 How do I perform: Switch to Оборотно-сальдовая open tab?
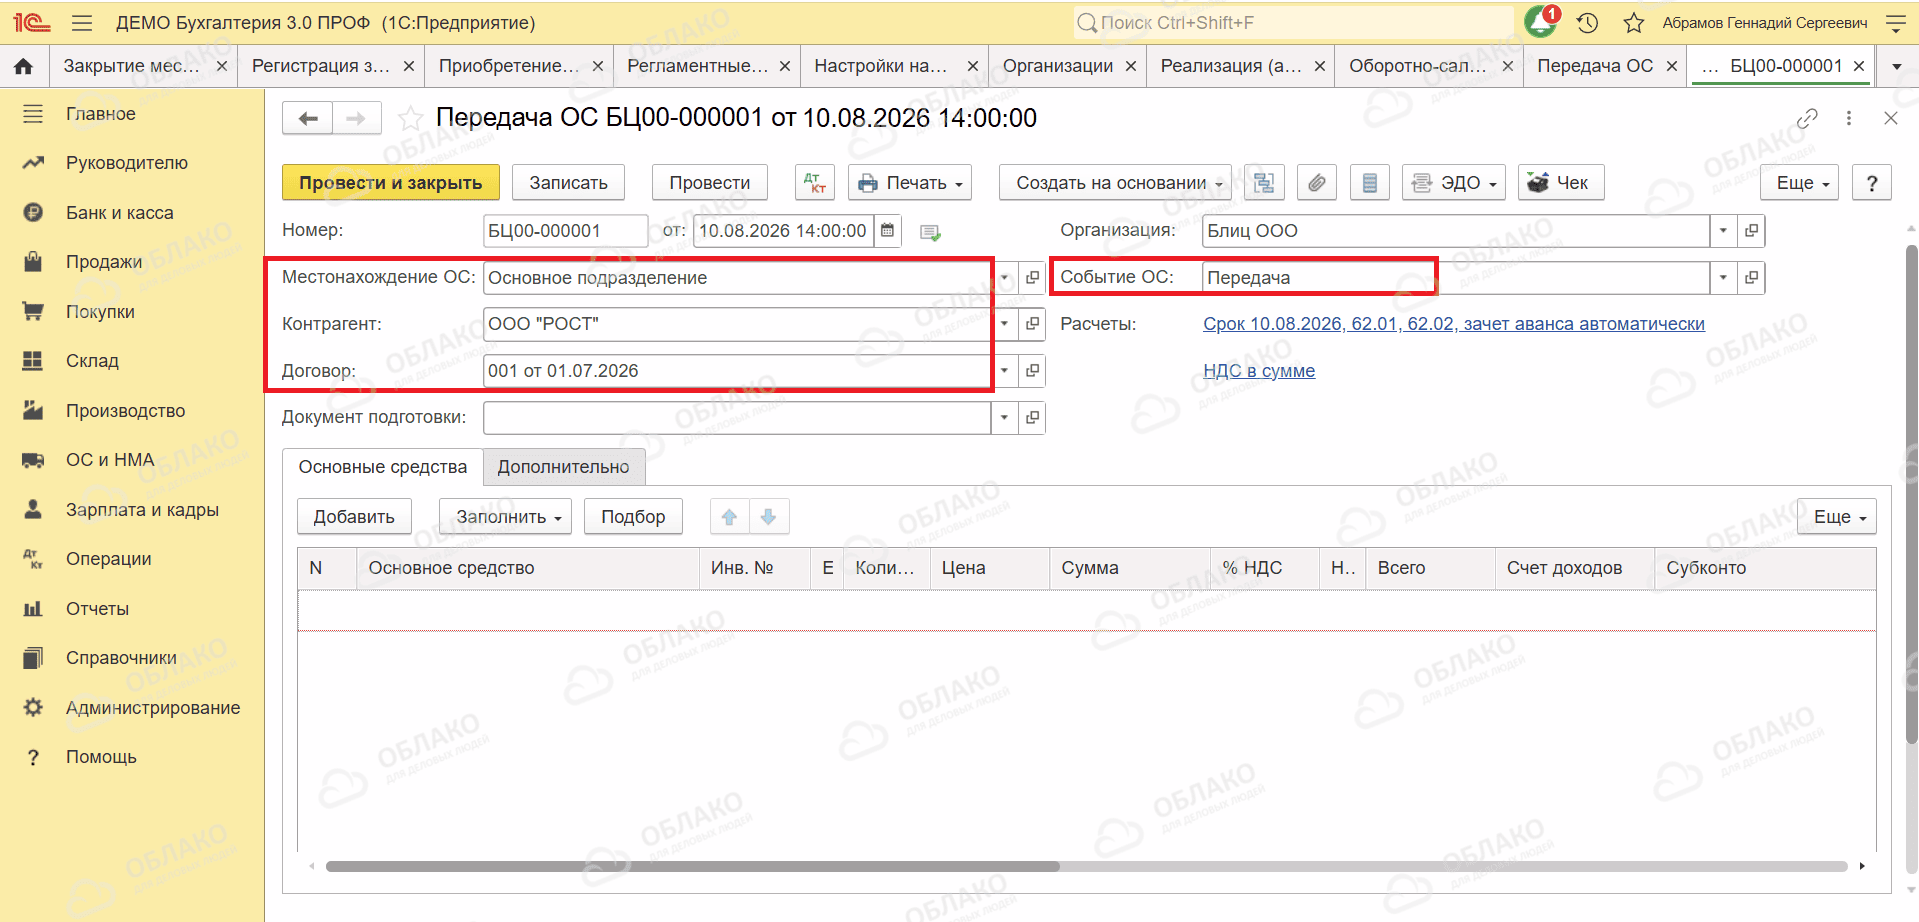(x=1417, y=66)
